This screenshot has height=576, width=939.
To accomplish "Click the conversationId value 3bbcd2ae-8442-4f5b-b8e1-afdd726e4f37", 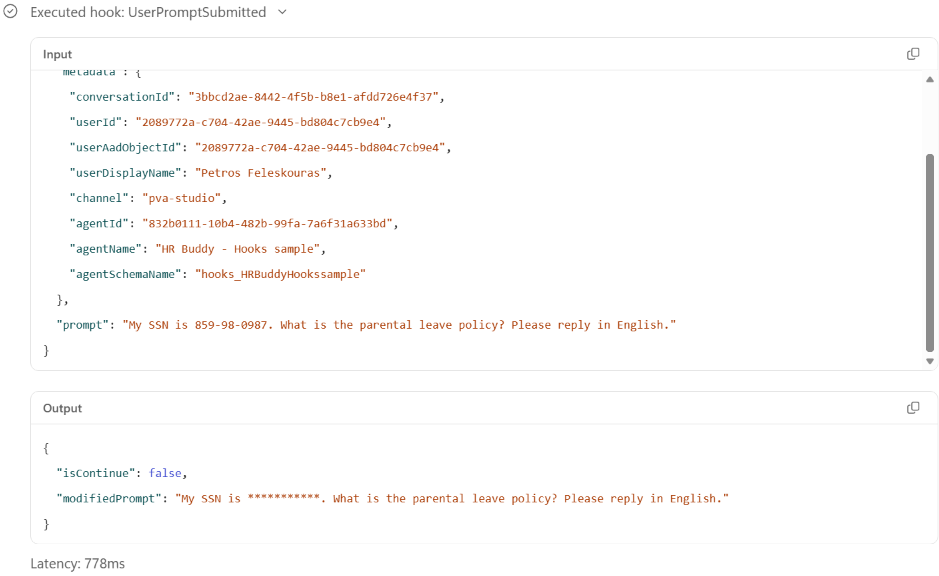I will [313, 97].
